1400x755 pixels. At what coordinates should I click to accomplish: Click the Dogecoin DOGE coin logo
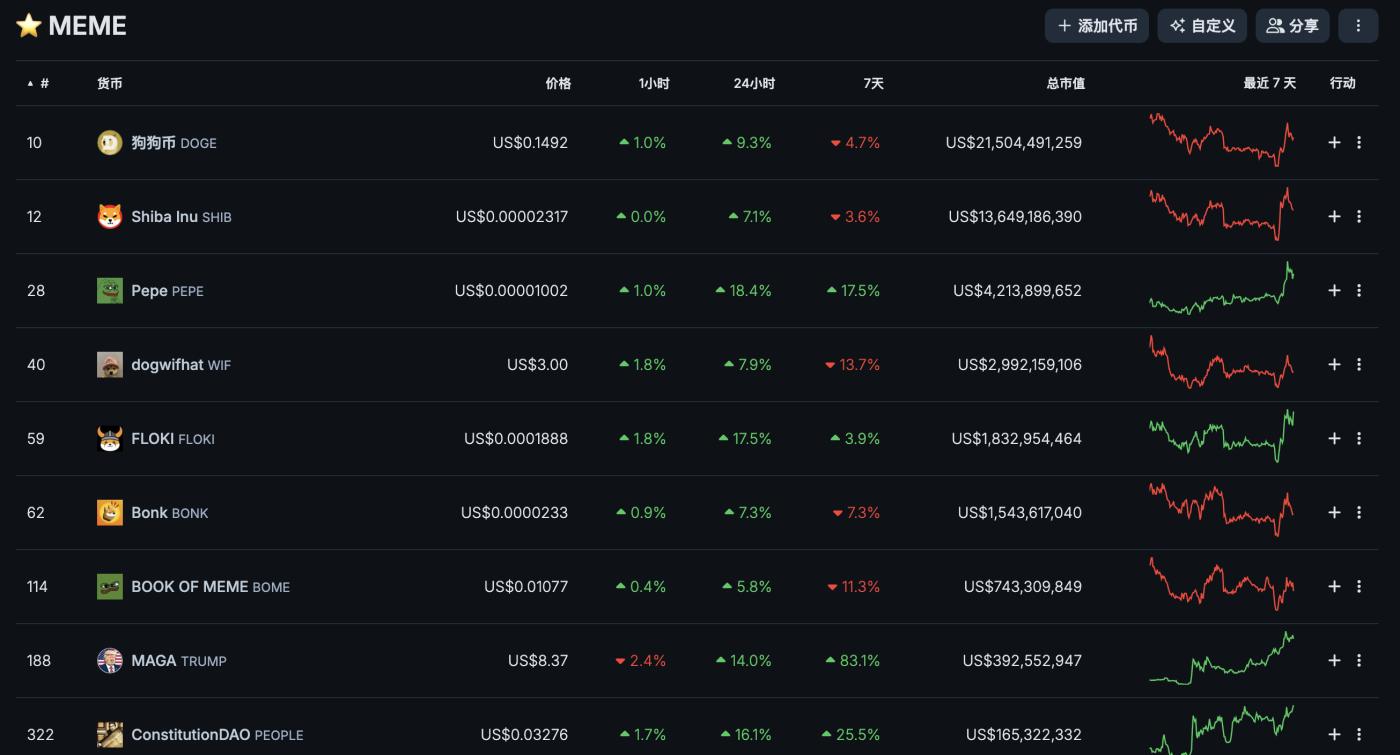109,143
